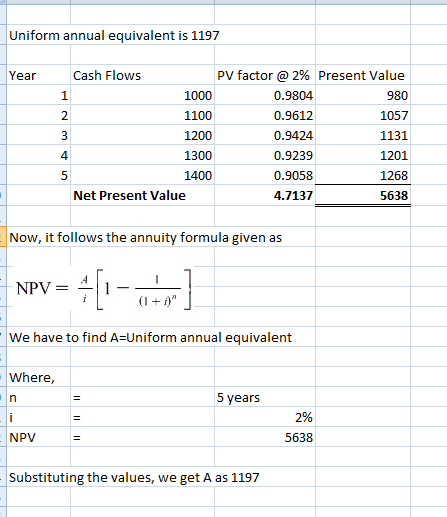The image size is (447, 517).
Task: Select PV factor 0.9058
Action: 293,176
